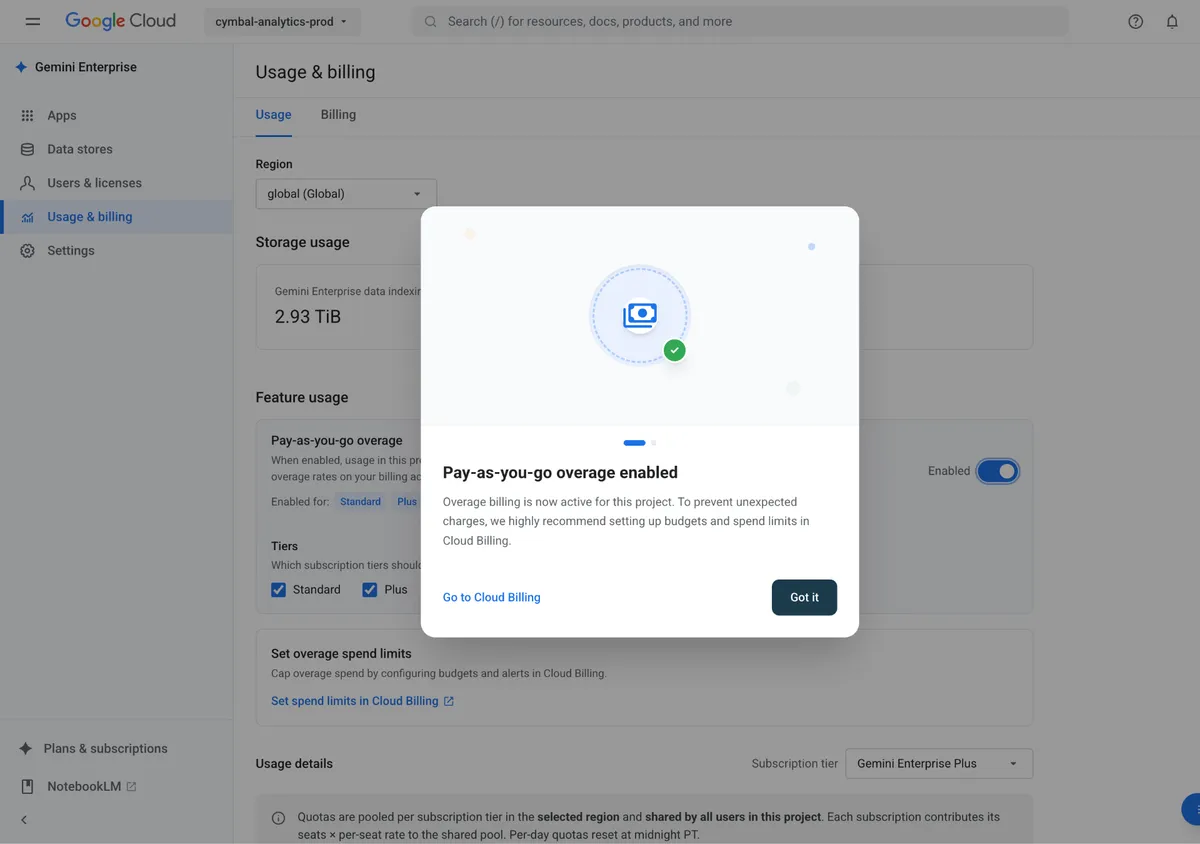Click the Users & licenses person icon

[x=27, y=183]
